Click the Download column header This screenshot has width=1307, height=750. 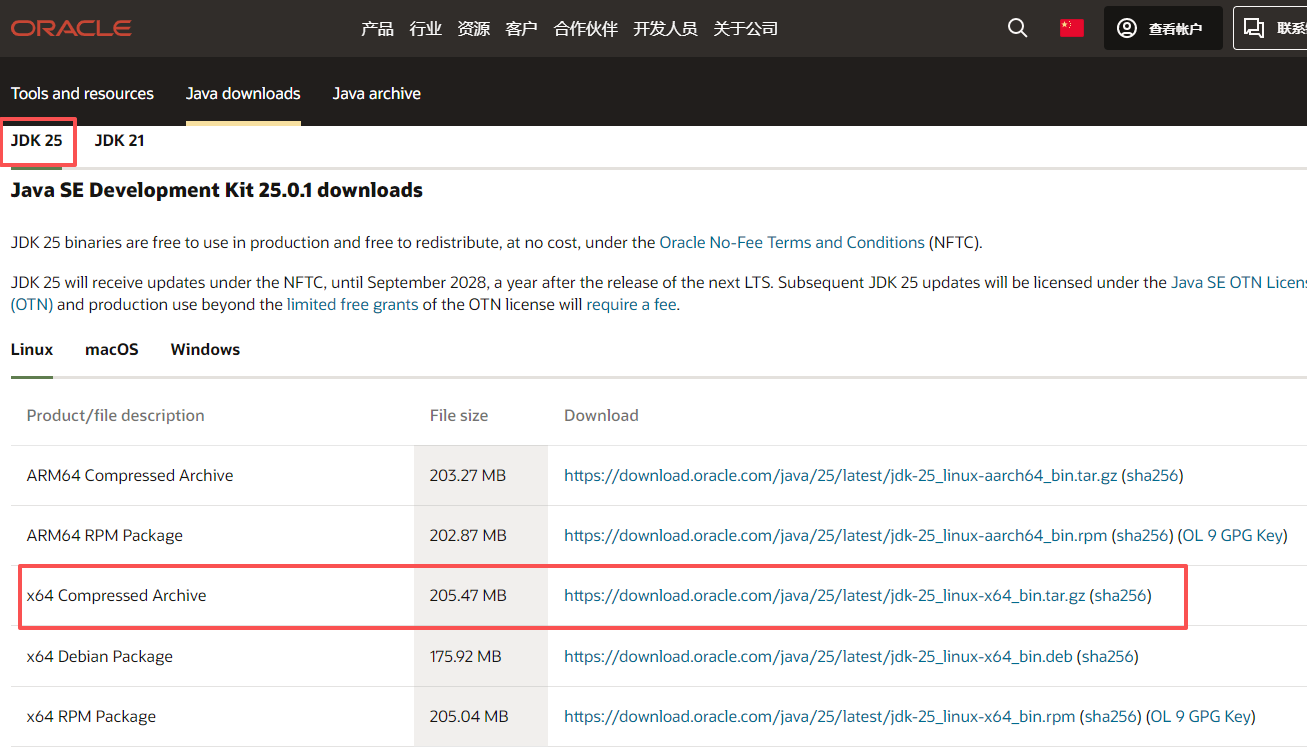(x=601, y=416)
